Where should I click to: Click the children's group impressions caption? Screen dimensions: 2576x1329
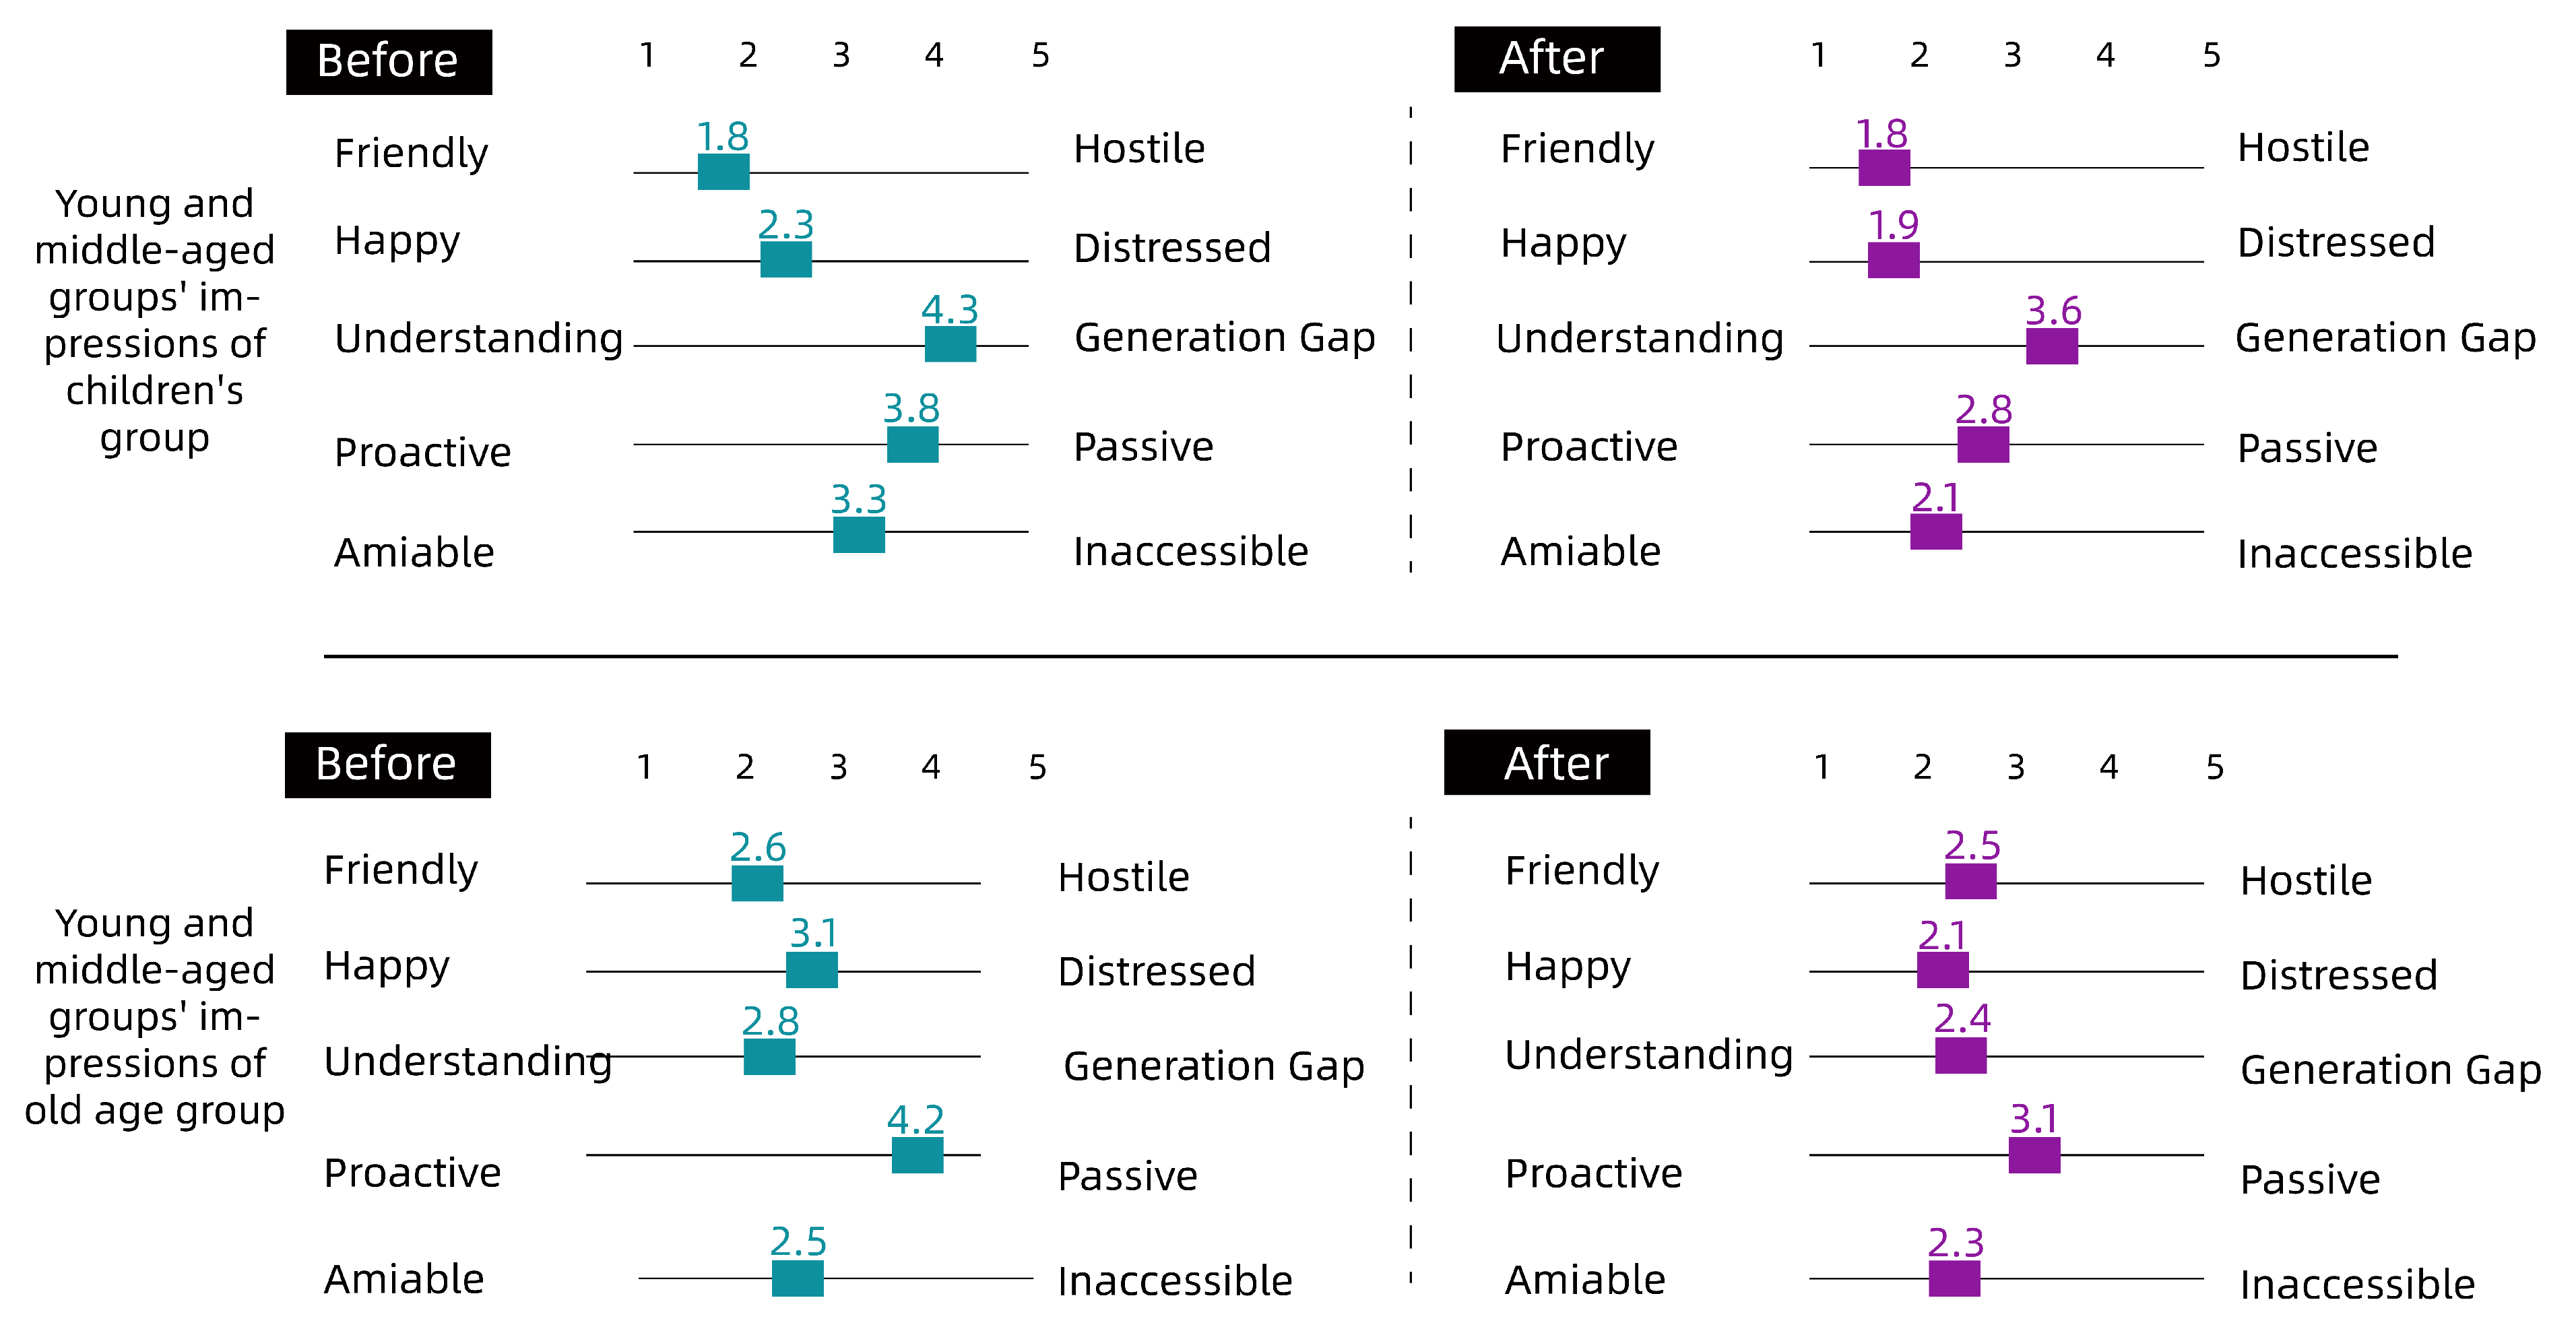(x=155, y=320)
